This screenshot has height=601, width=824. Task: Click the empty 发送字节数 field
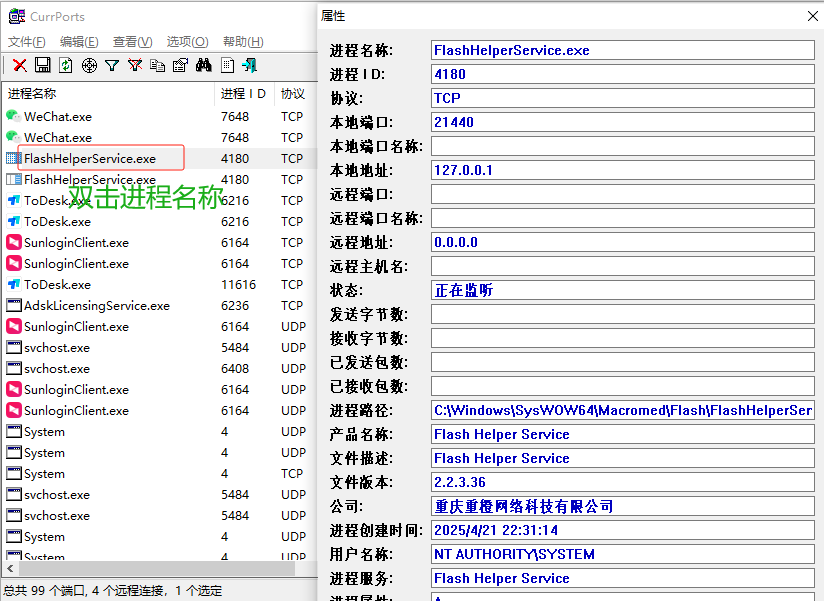tap(623, 314)
